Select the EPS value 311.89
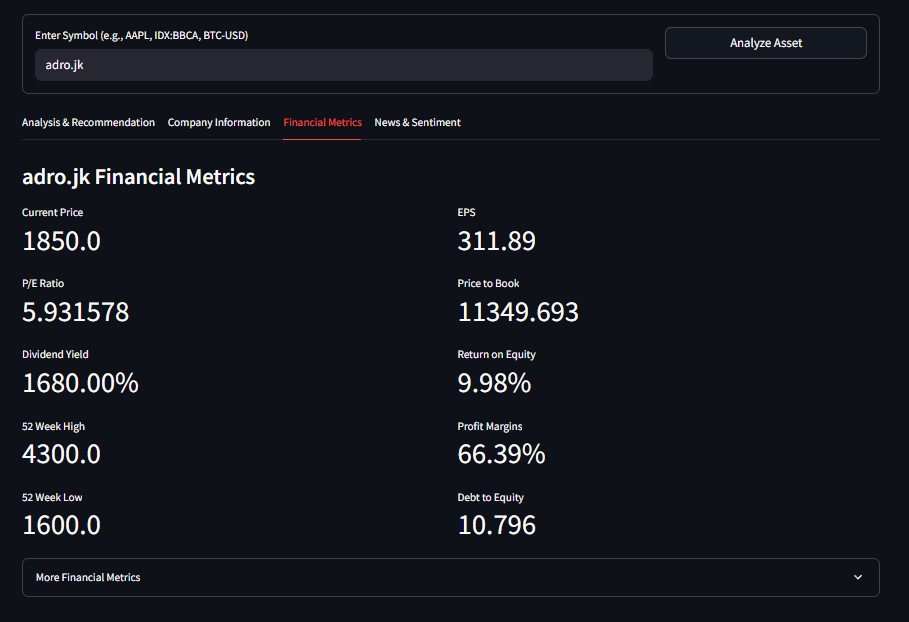The height and width of the screenshot is (622, 909). click(496, 241)
